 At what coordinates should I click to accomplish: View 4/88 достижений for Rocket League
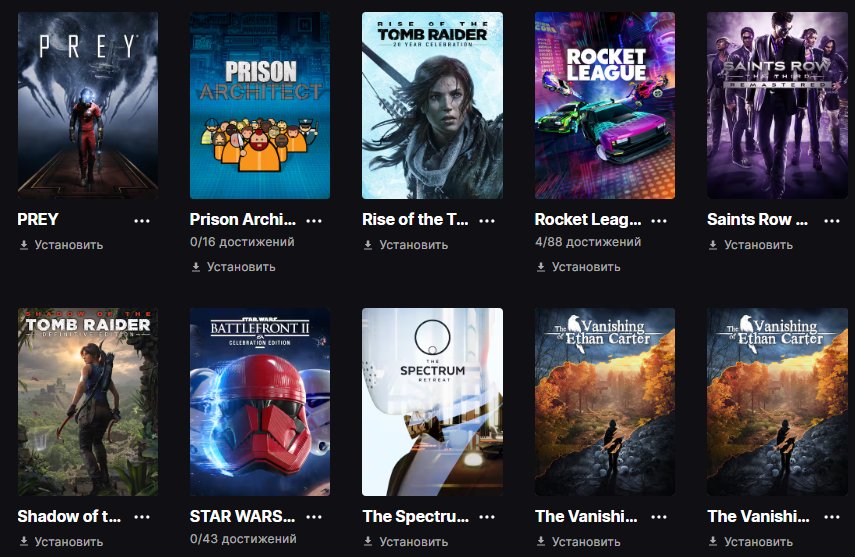coord(588,242)
